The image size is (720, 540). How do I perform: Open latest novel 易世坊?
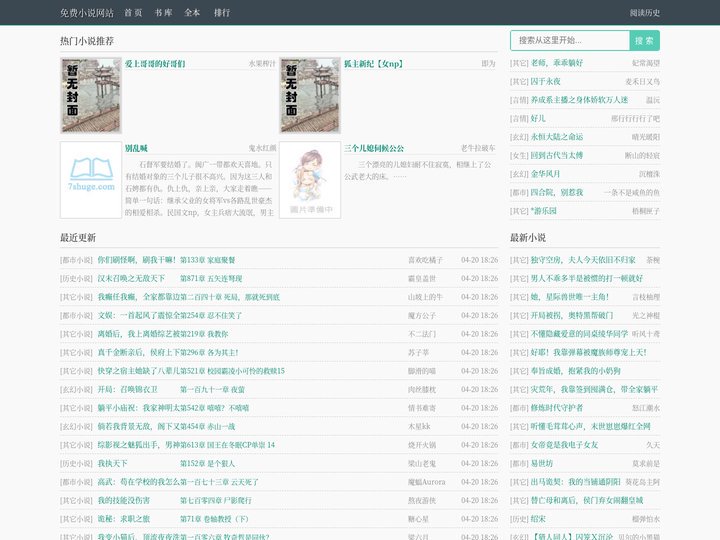pos(542,463)
